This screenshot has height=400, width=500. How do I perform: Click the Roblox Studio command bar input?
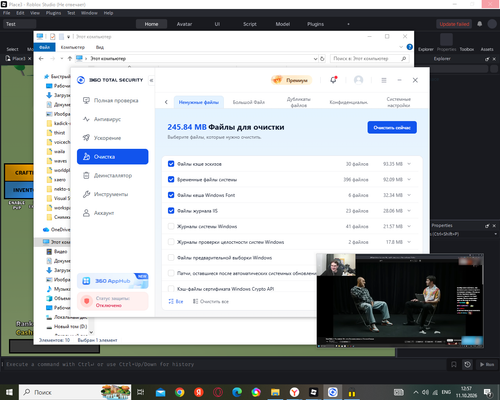click(x=223, y=364)
